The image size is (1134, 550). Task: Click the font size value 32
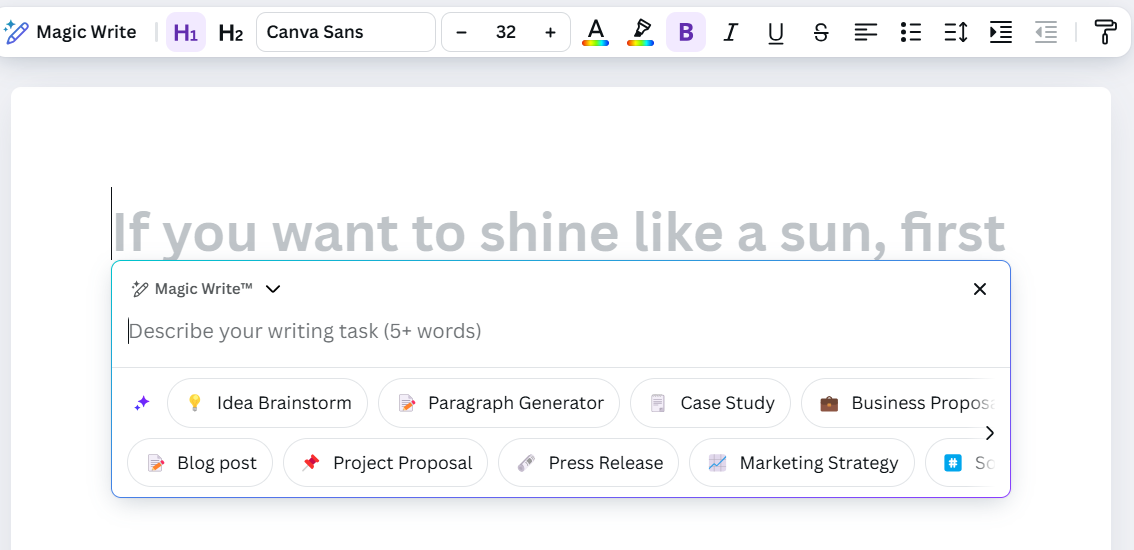point(506,32)
